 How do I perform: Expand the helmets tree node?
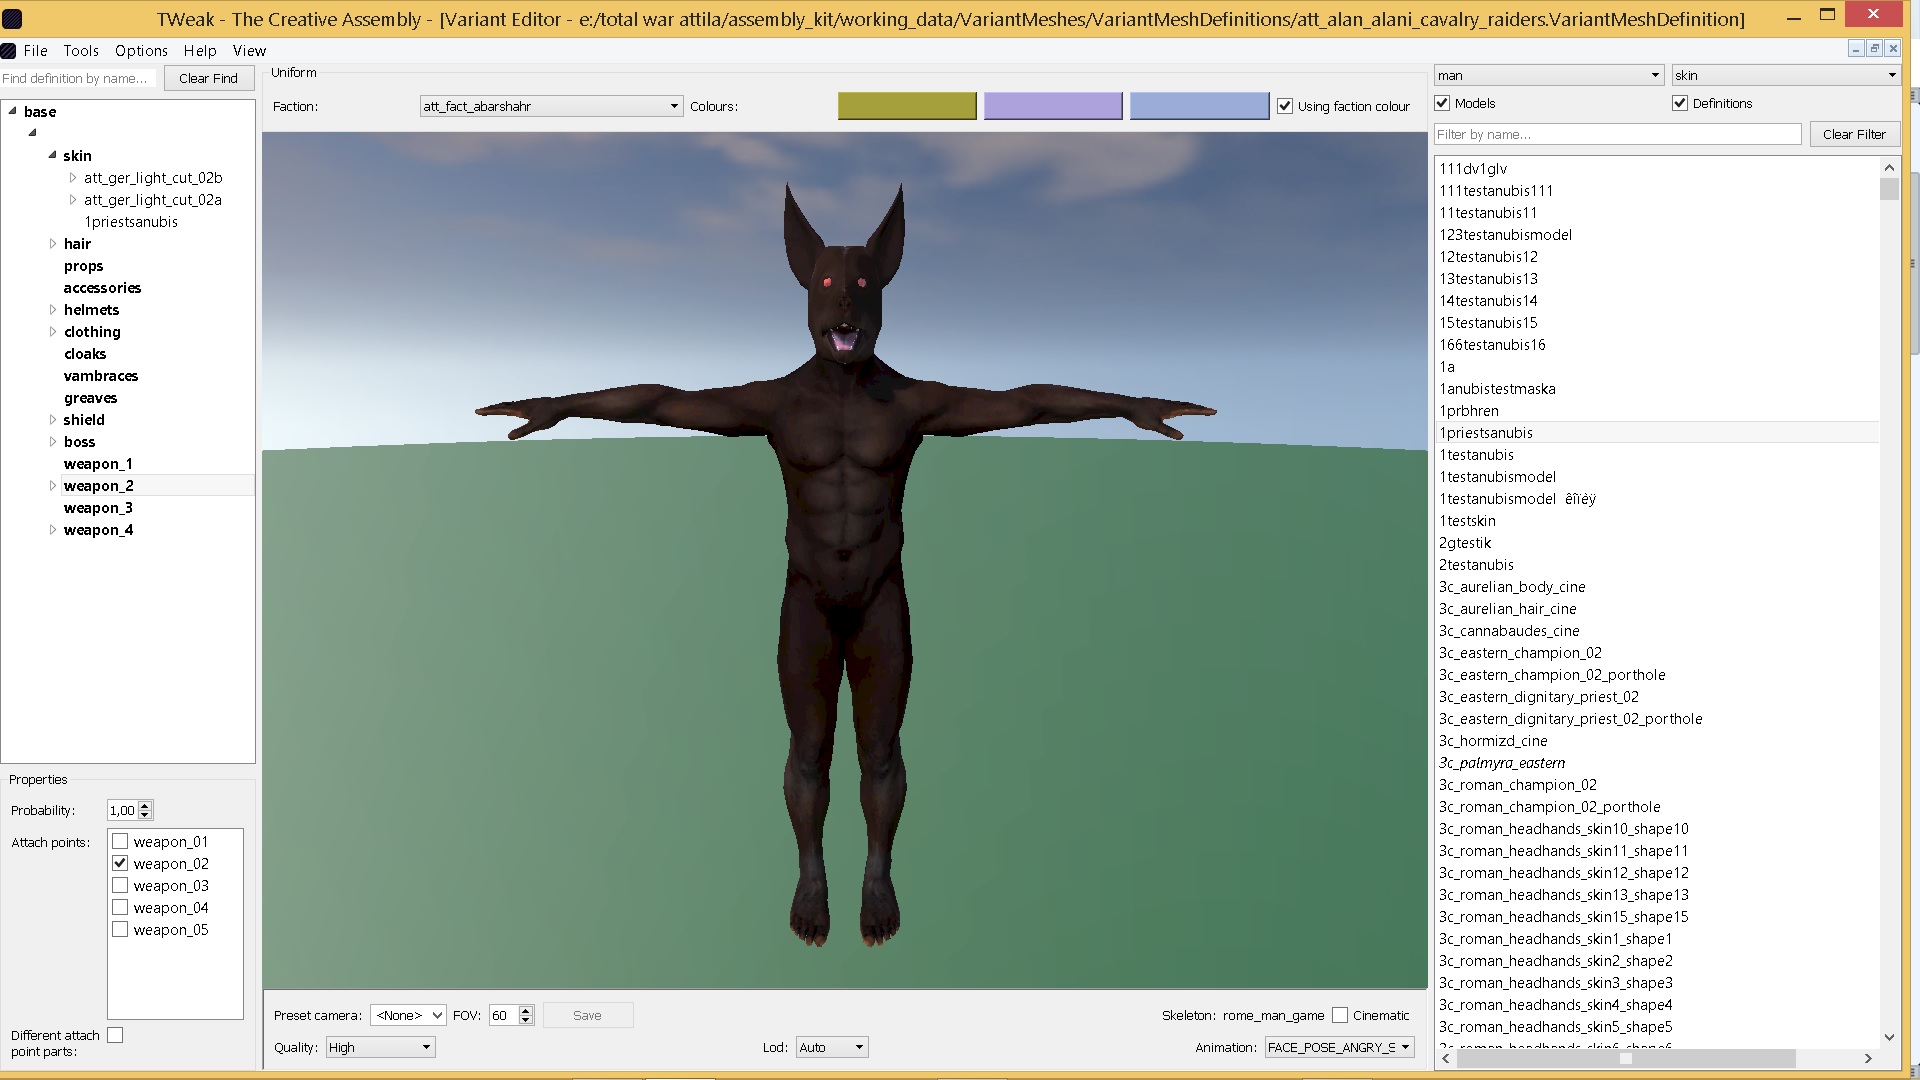(x=53, y=309)
